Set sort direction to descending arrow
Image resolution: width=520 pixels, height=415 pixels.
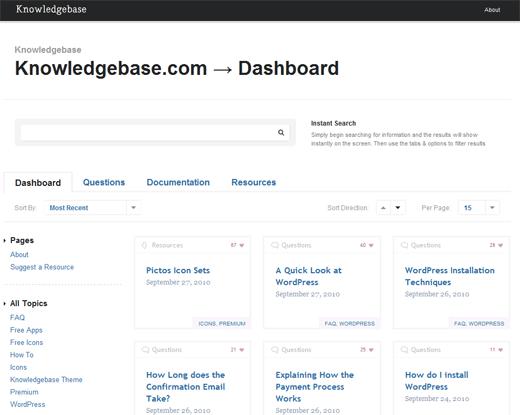click(x=398, y=208)
